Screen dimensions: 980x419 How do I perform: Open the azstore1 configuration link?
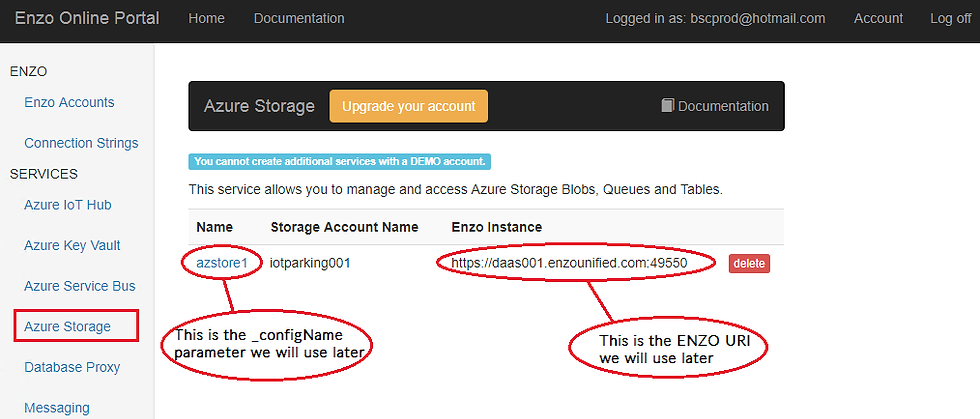pyautogui.click(x=222, y=263)
